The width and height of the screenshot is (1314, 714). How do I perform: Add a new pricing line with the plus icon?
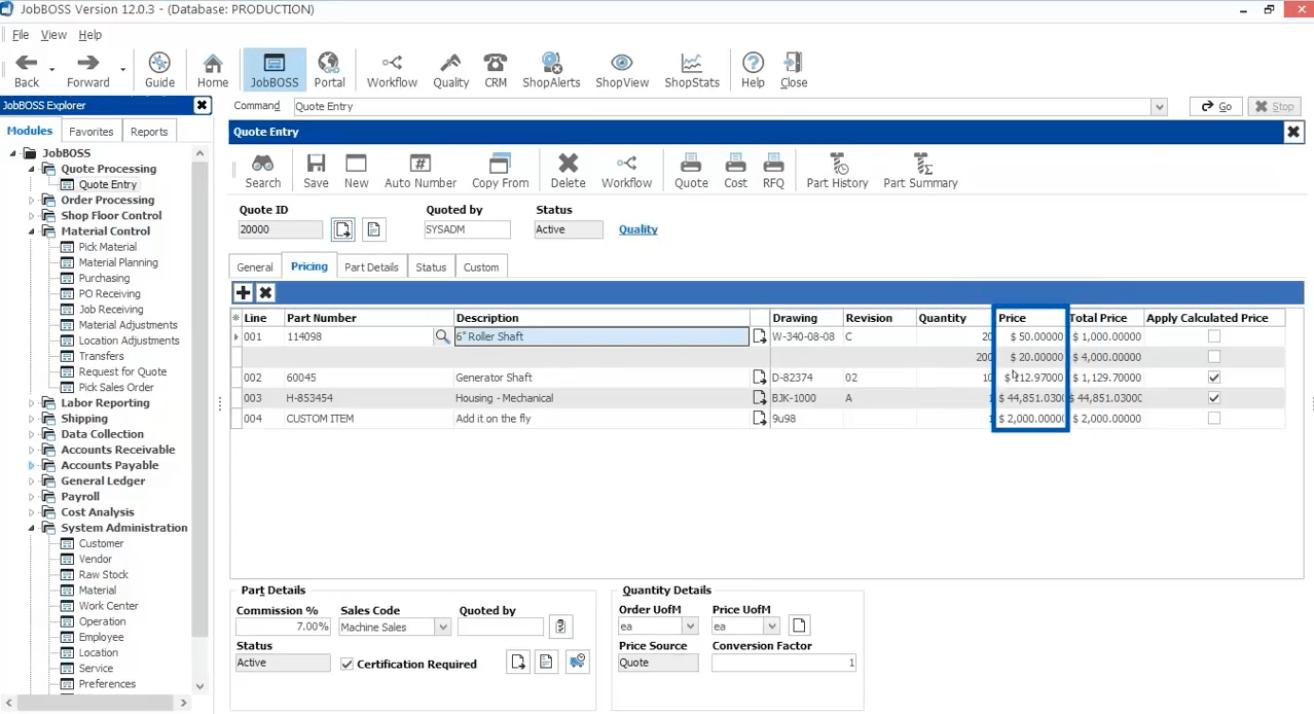[243, 292]
